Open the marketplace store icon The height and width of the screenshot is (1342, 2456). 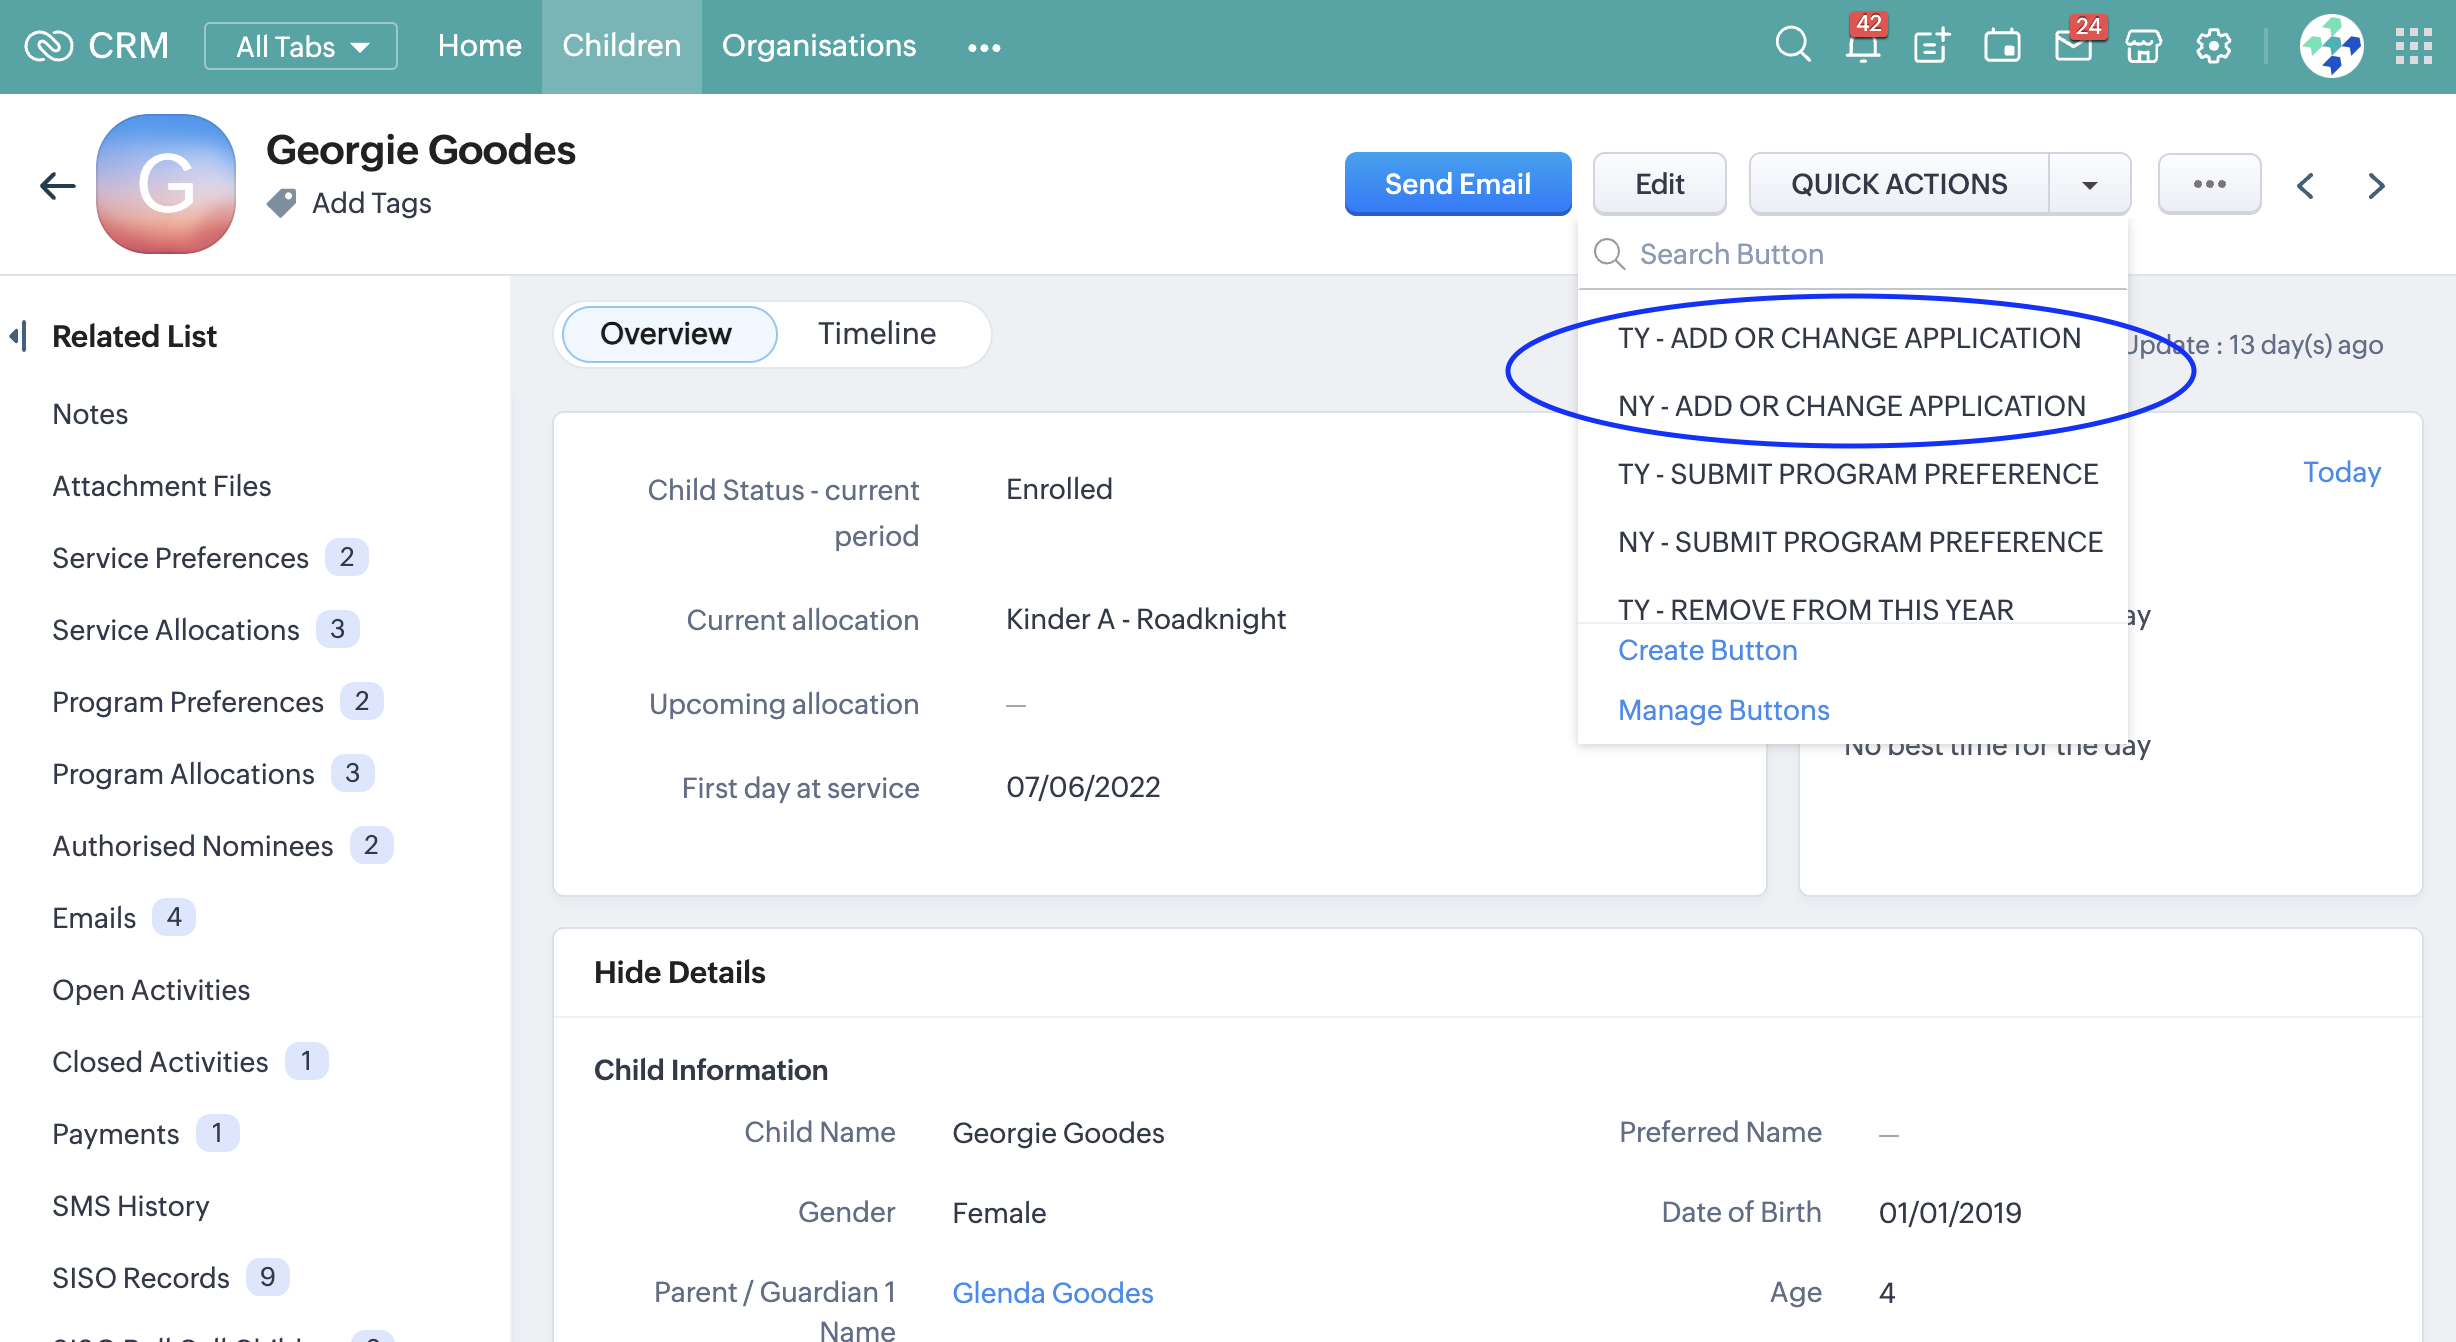2144,45
